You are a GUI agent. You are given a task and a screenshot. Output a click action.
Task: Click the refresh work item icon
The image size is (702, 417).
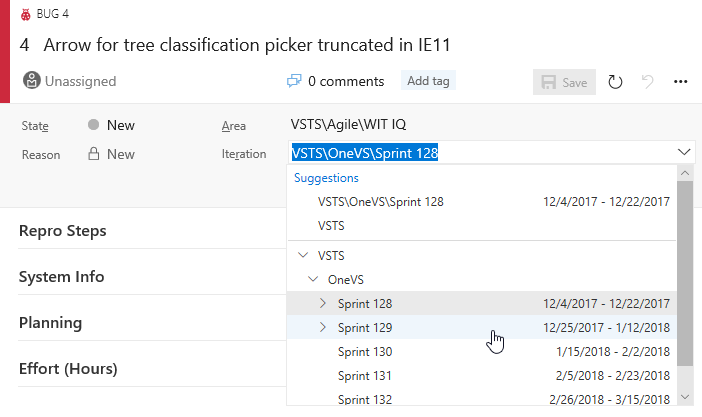pos(615,82)
